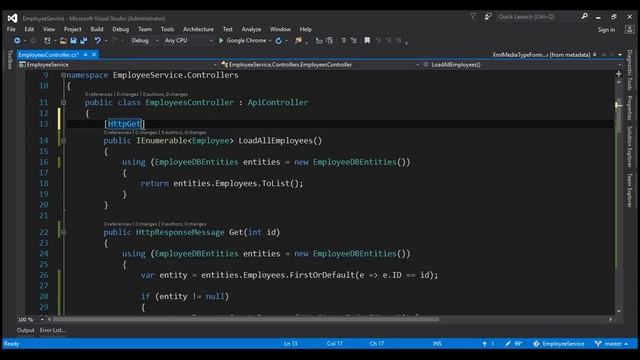Open the document tab list dropdown arrow
Screen dimensions: 640x360
click(x=620, y=55)
